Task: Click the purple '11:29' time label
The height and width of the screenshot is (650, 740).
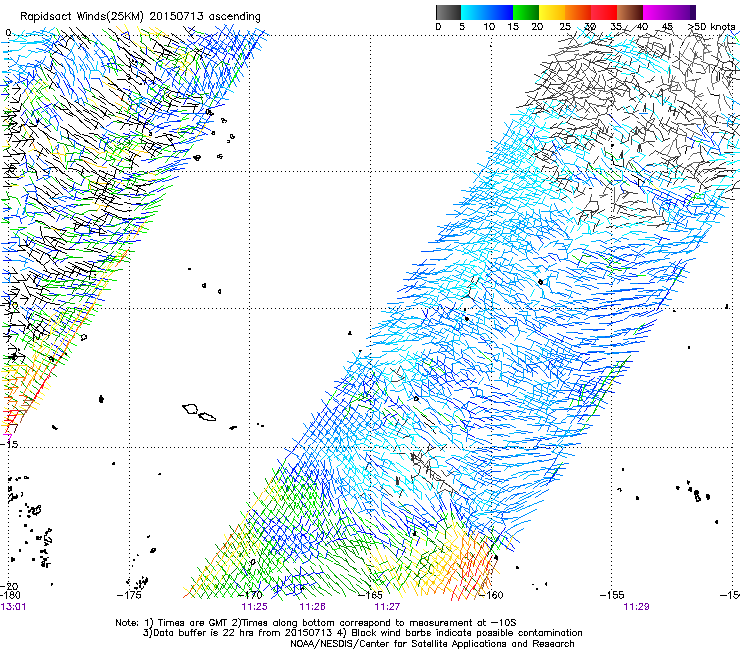Action: [x=636, y=607]
